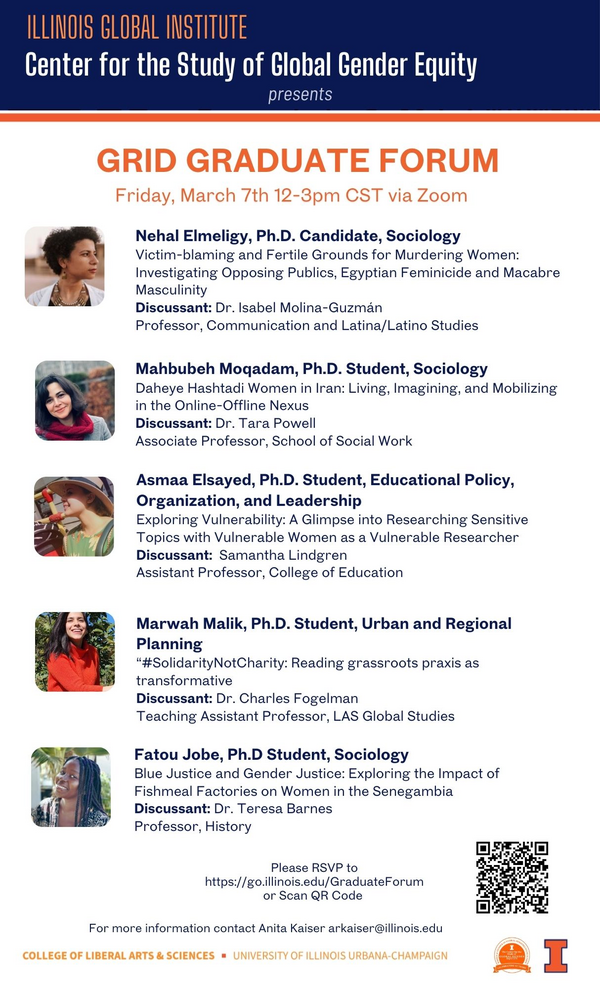Screen dimensions: 600x988
Task: Click the Friday, March 7th date line
Action: [x=291, y=195]
